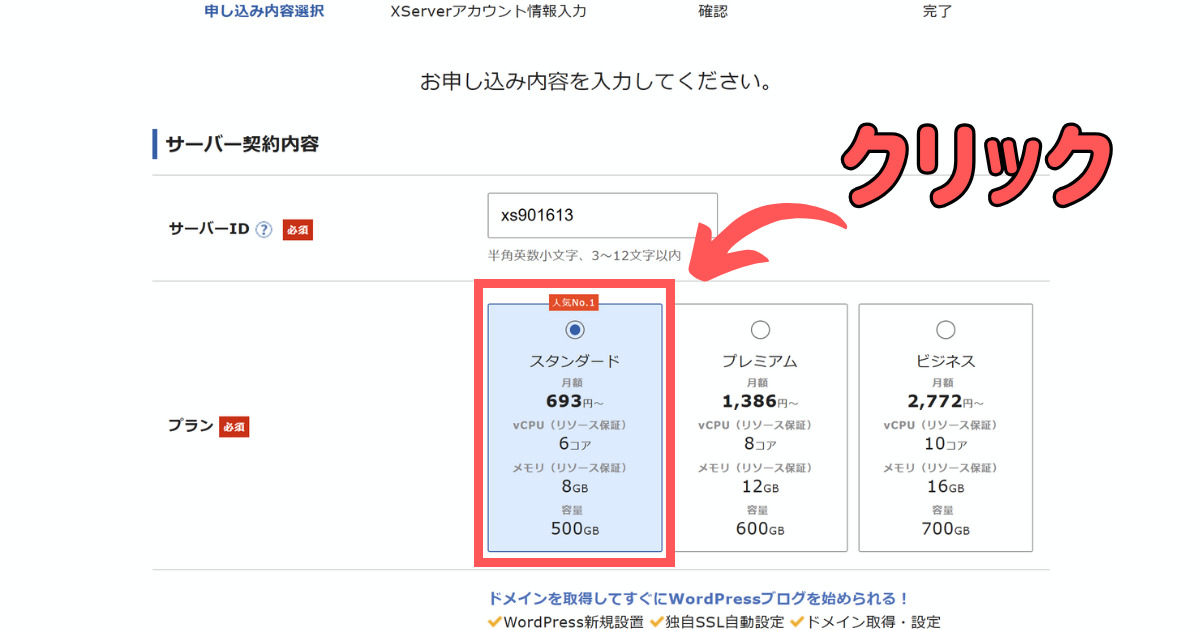
Task: Click the large クリック annotation text
Action: tap(975, 165)
